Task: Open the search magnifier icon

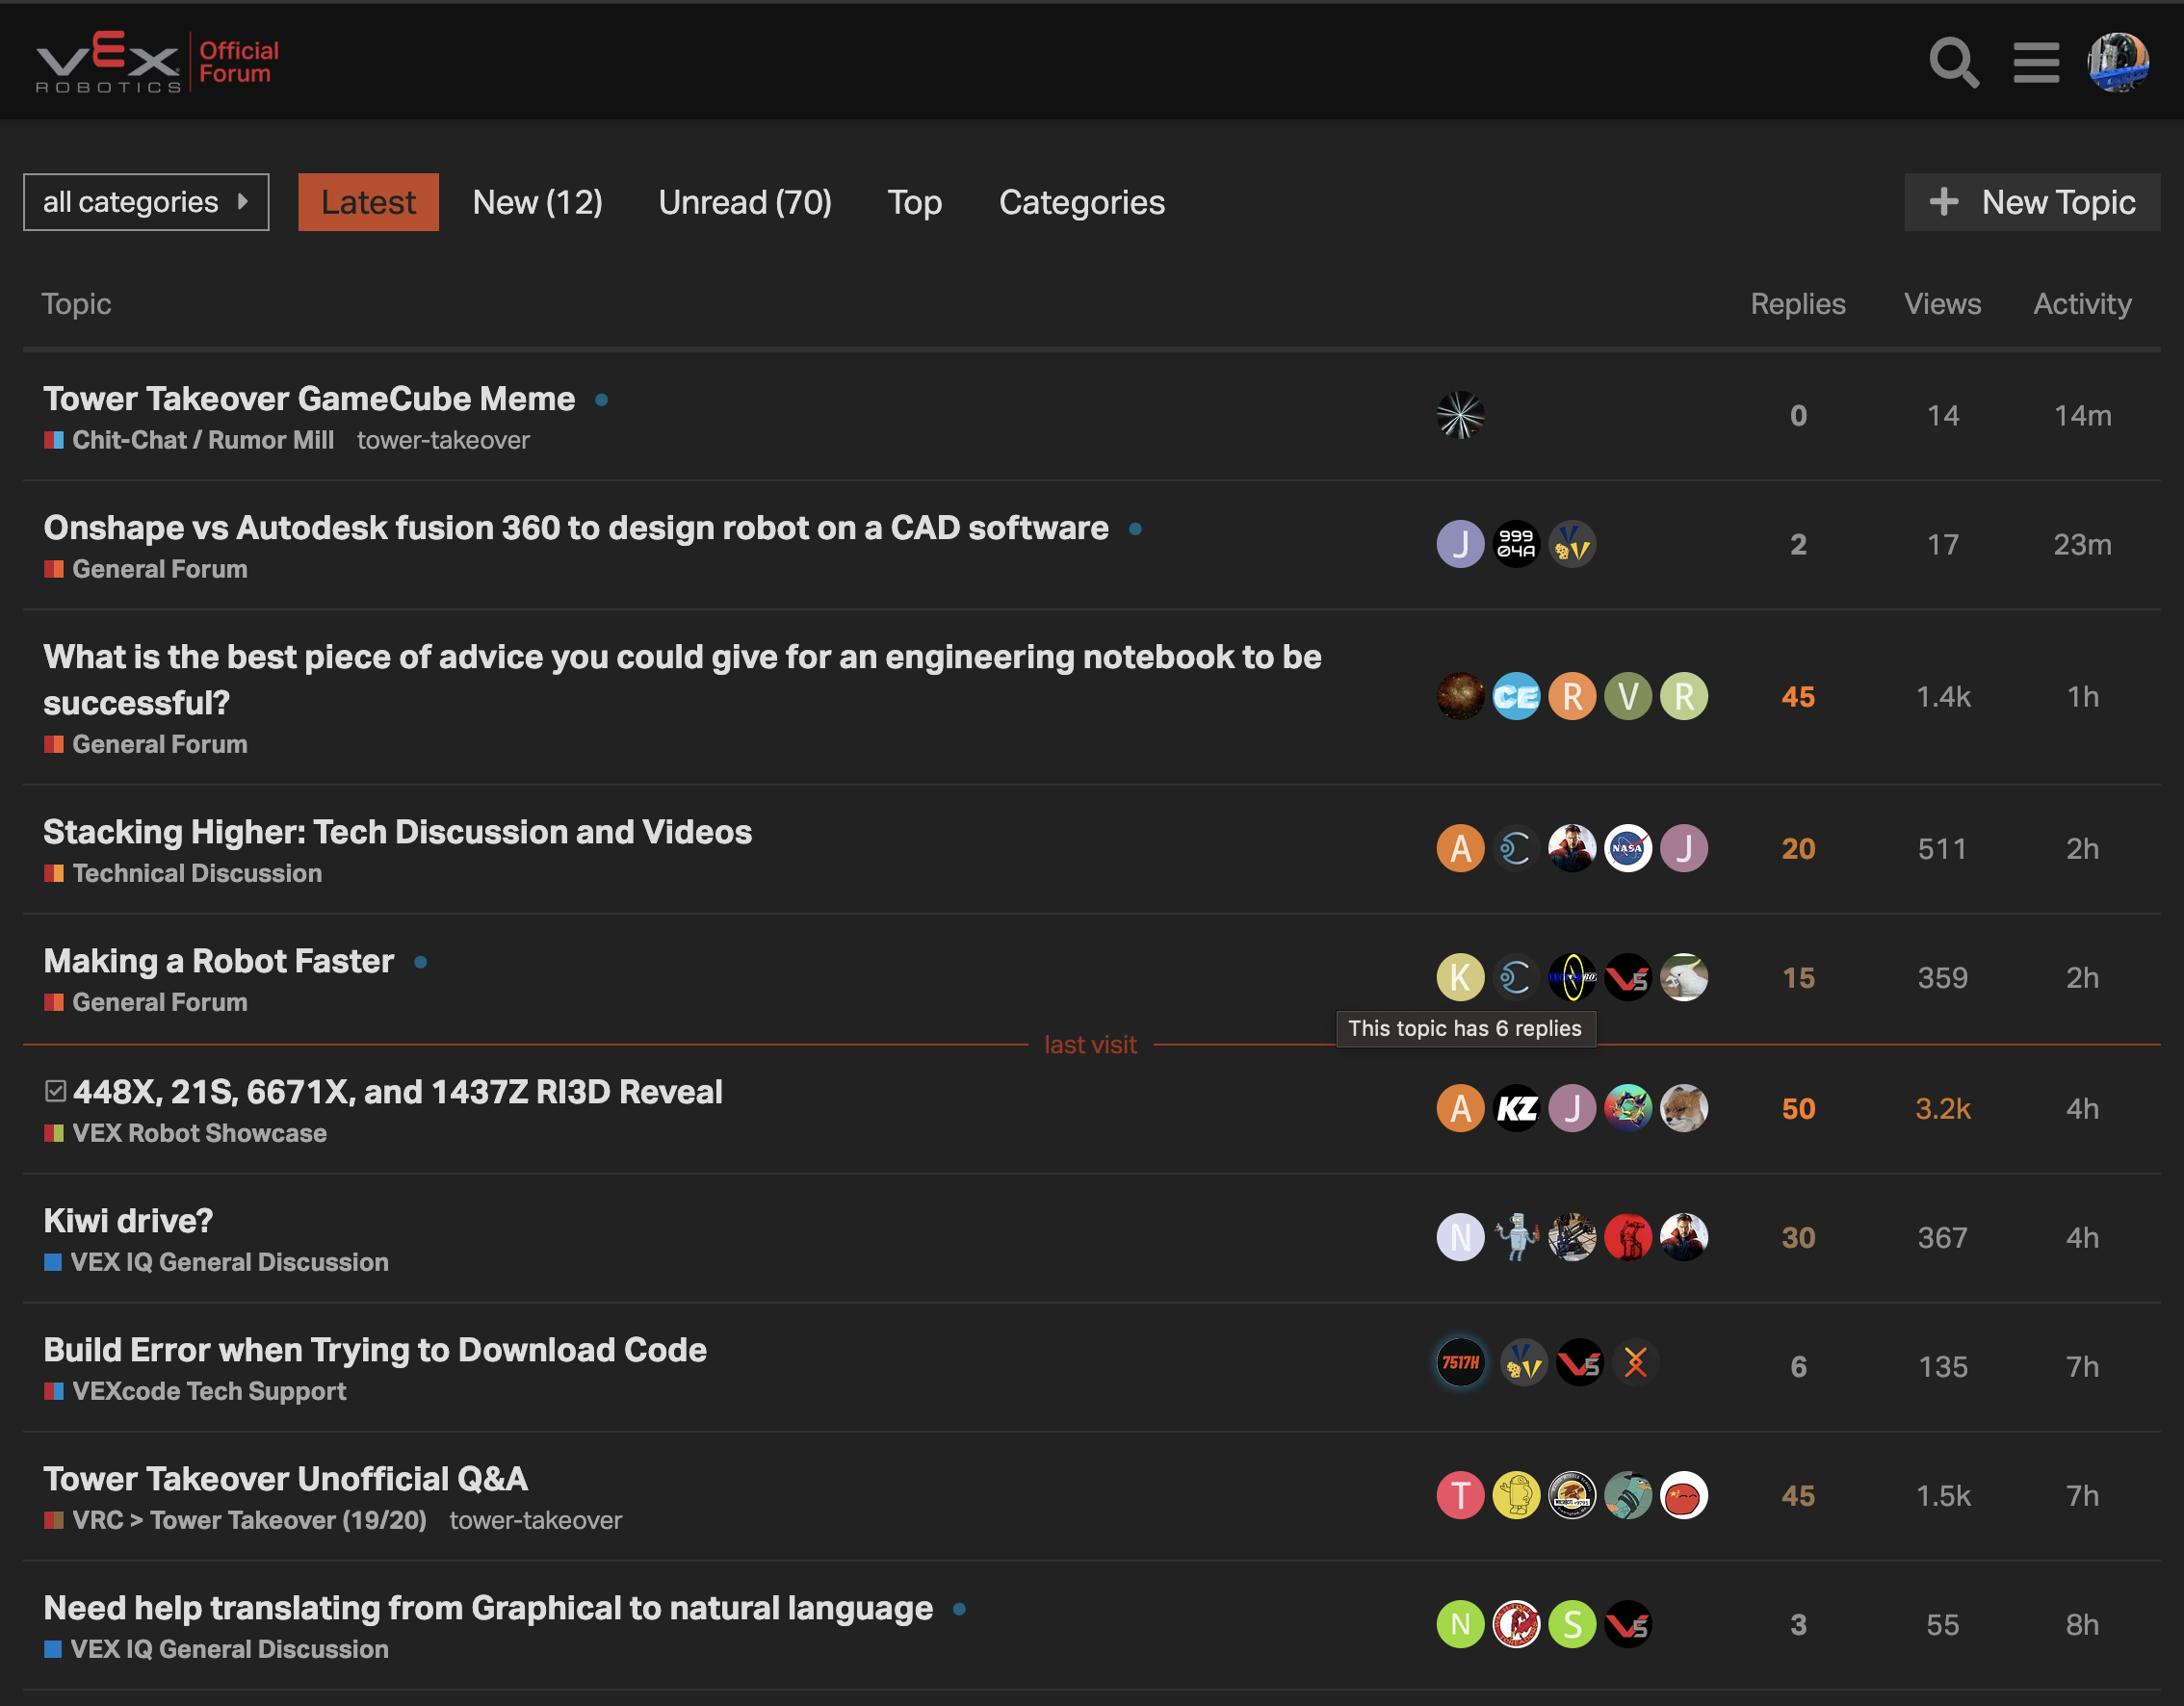Action: (x=1953, y=63)
